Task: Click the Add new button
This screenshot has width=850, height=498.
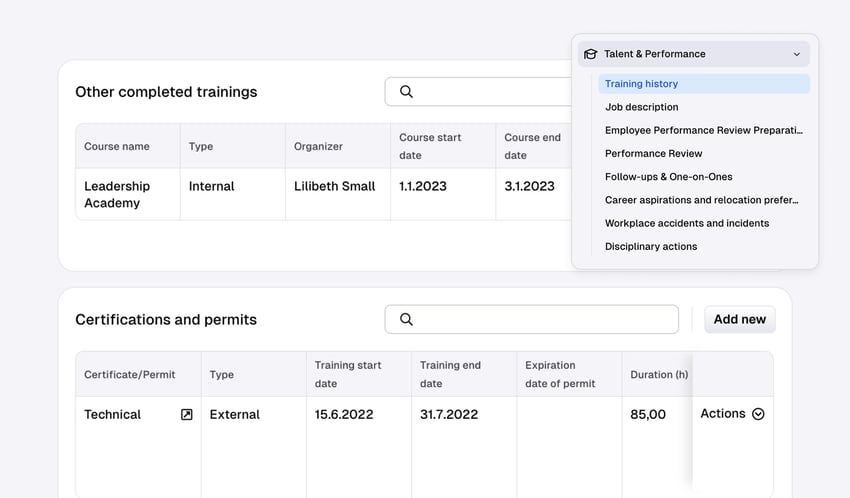Action: coord(739,320)
